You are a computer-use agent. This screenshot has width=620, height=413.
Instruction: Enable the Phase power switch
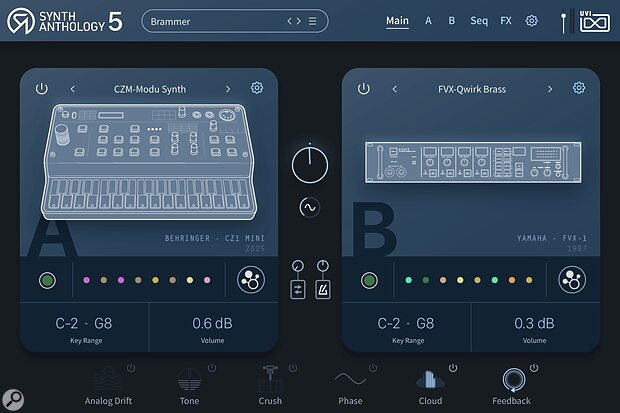(x=373, y=368)
